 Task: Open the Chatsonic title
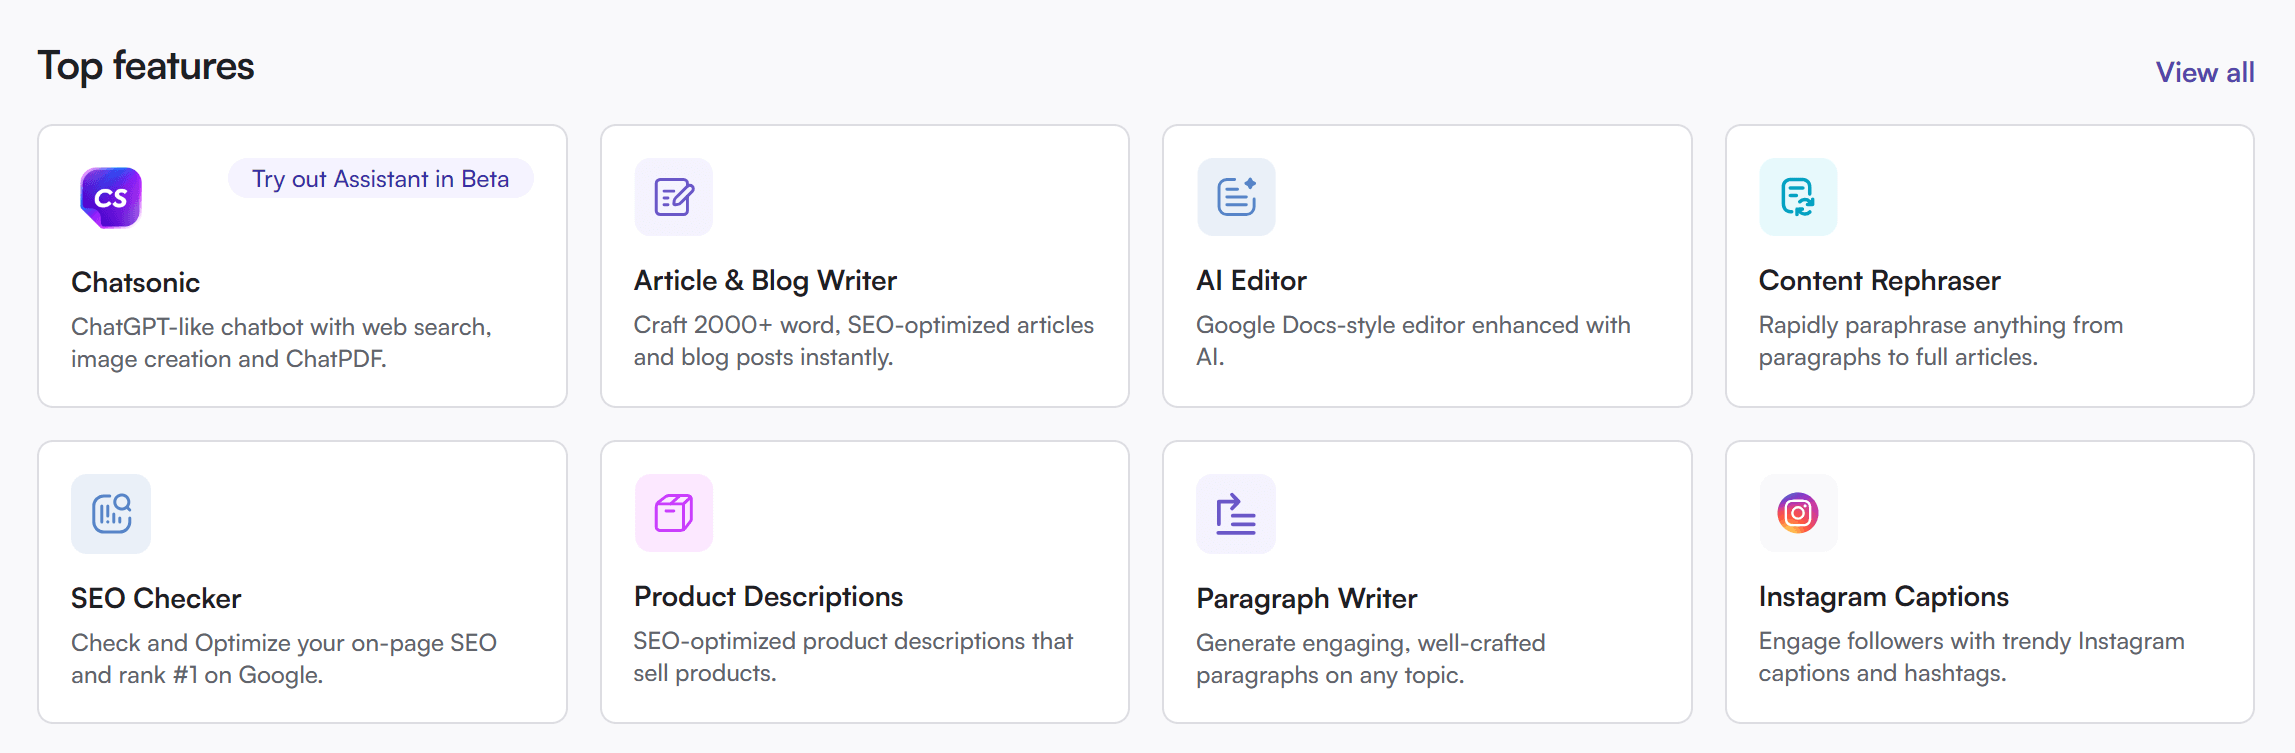(135, 283)
